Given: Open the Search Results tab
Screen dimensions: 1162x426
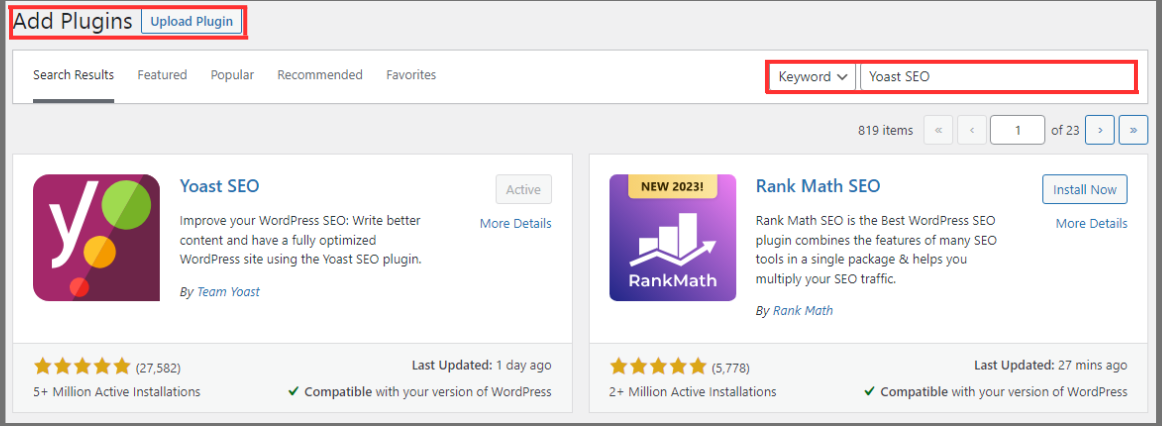Looking at the screenshot, I should click(73, 75).
